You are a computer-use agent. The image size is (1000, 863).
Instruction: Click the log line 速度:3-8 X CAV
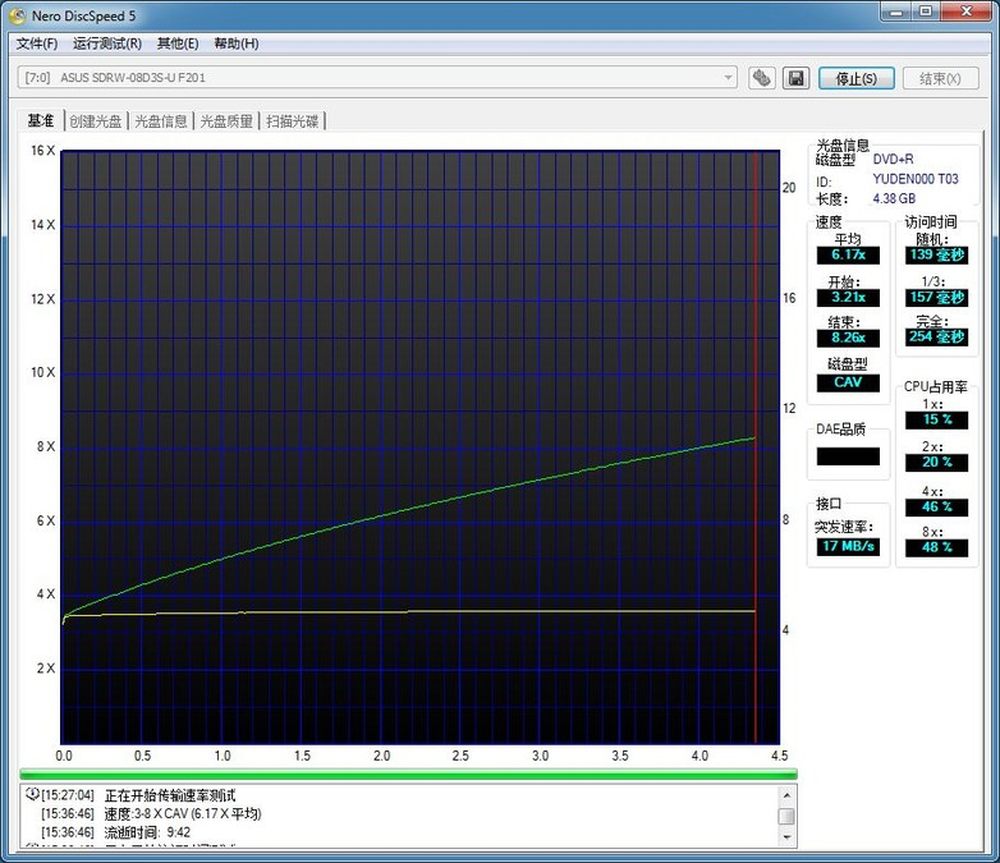pyautogui.click(x=183, y=814)
